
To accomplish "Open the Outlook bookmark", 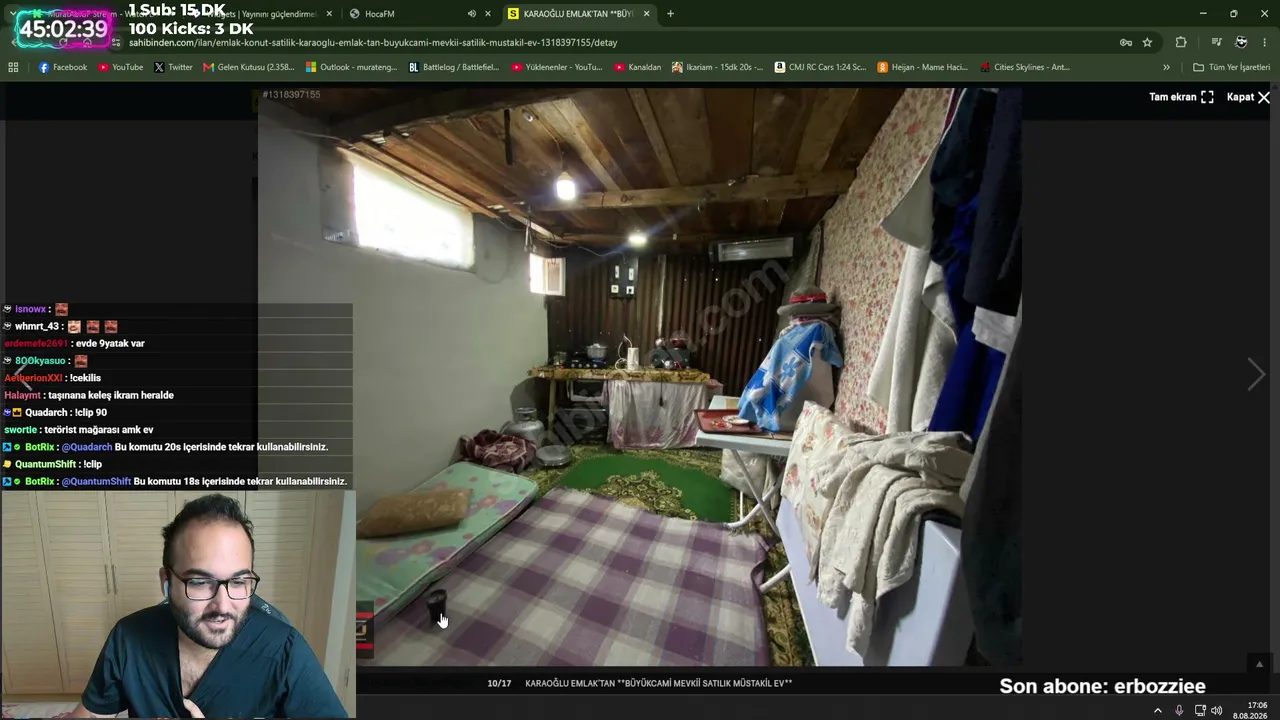I will [350, 68].
